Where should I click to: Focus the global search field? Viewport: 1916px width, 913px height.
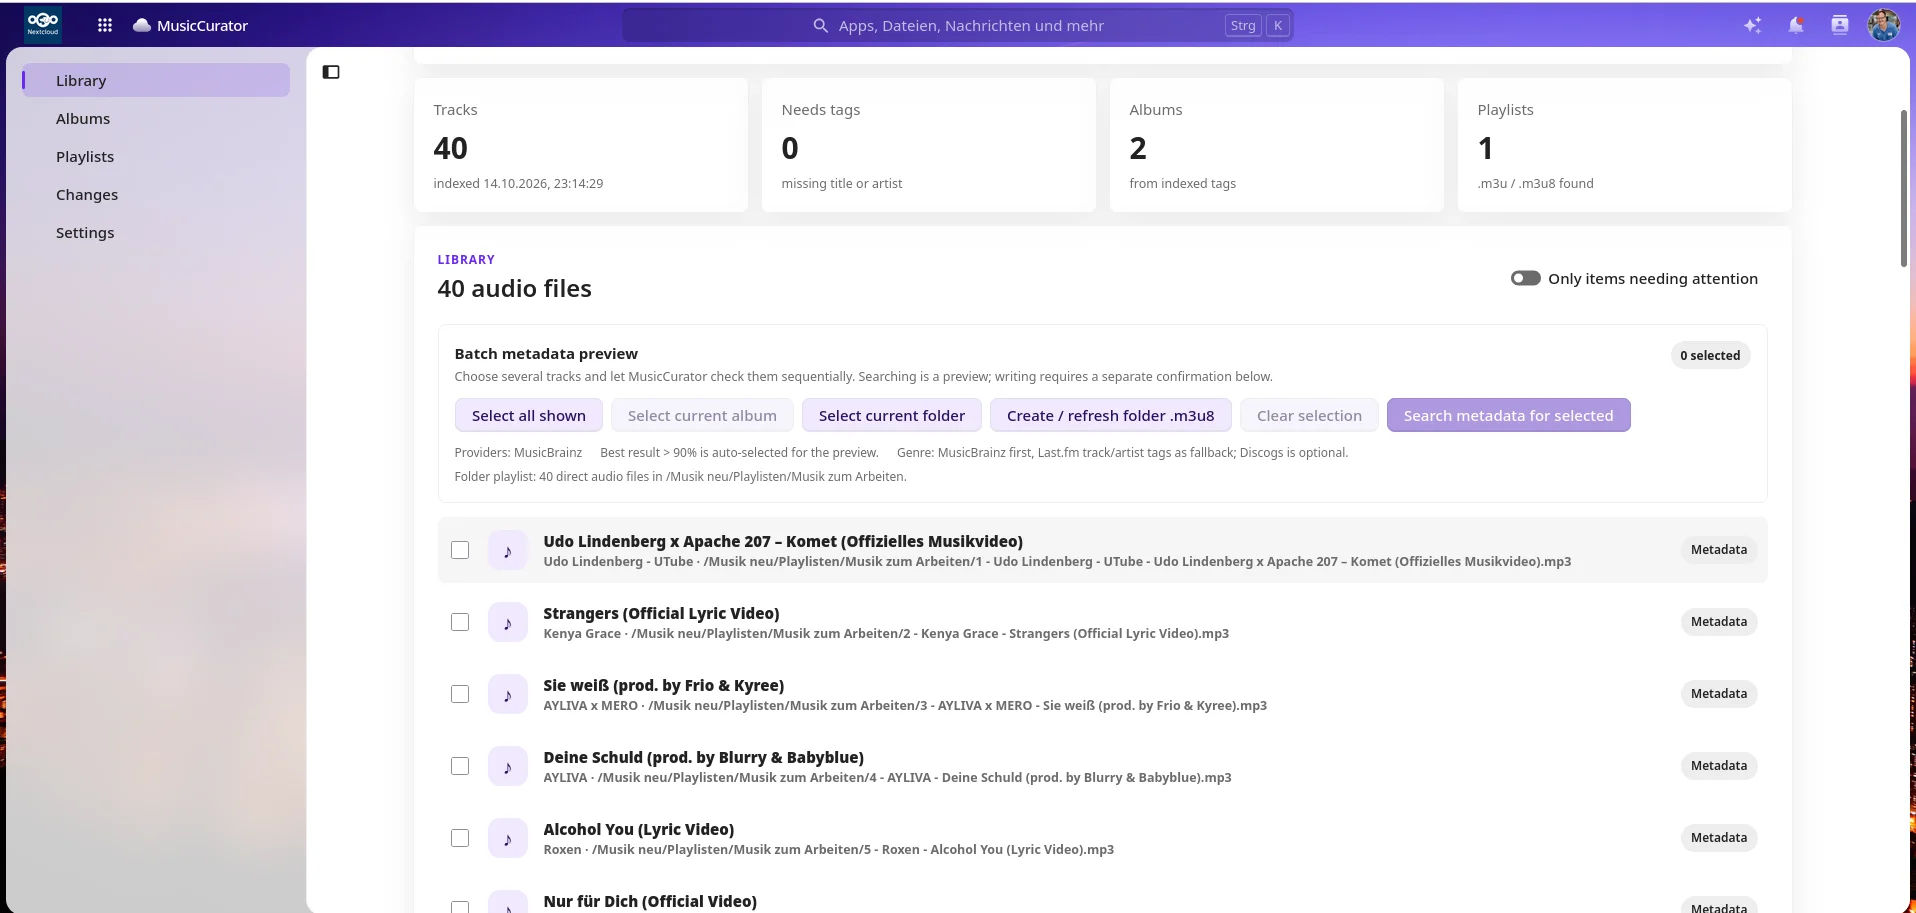point(958,25)
